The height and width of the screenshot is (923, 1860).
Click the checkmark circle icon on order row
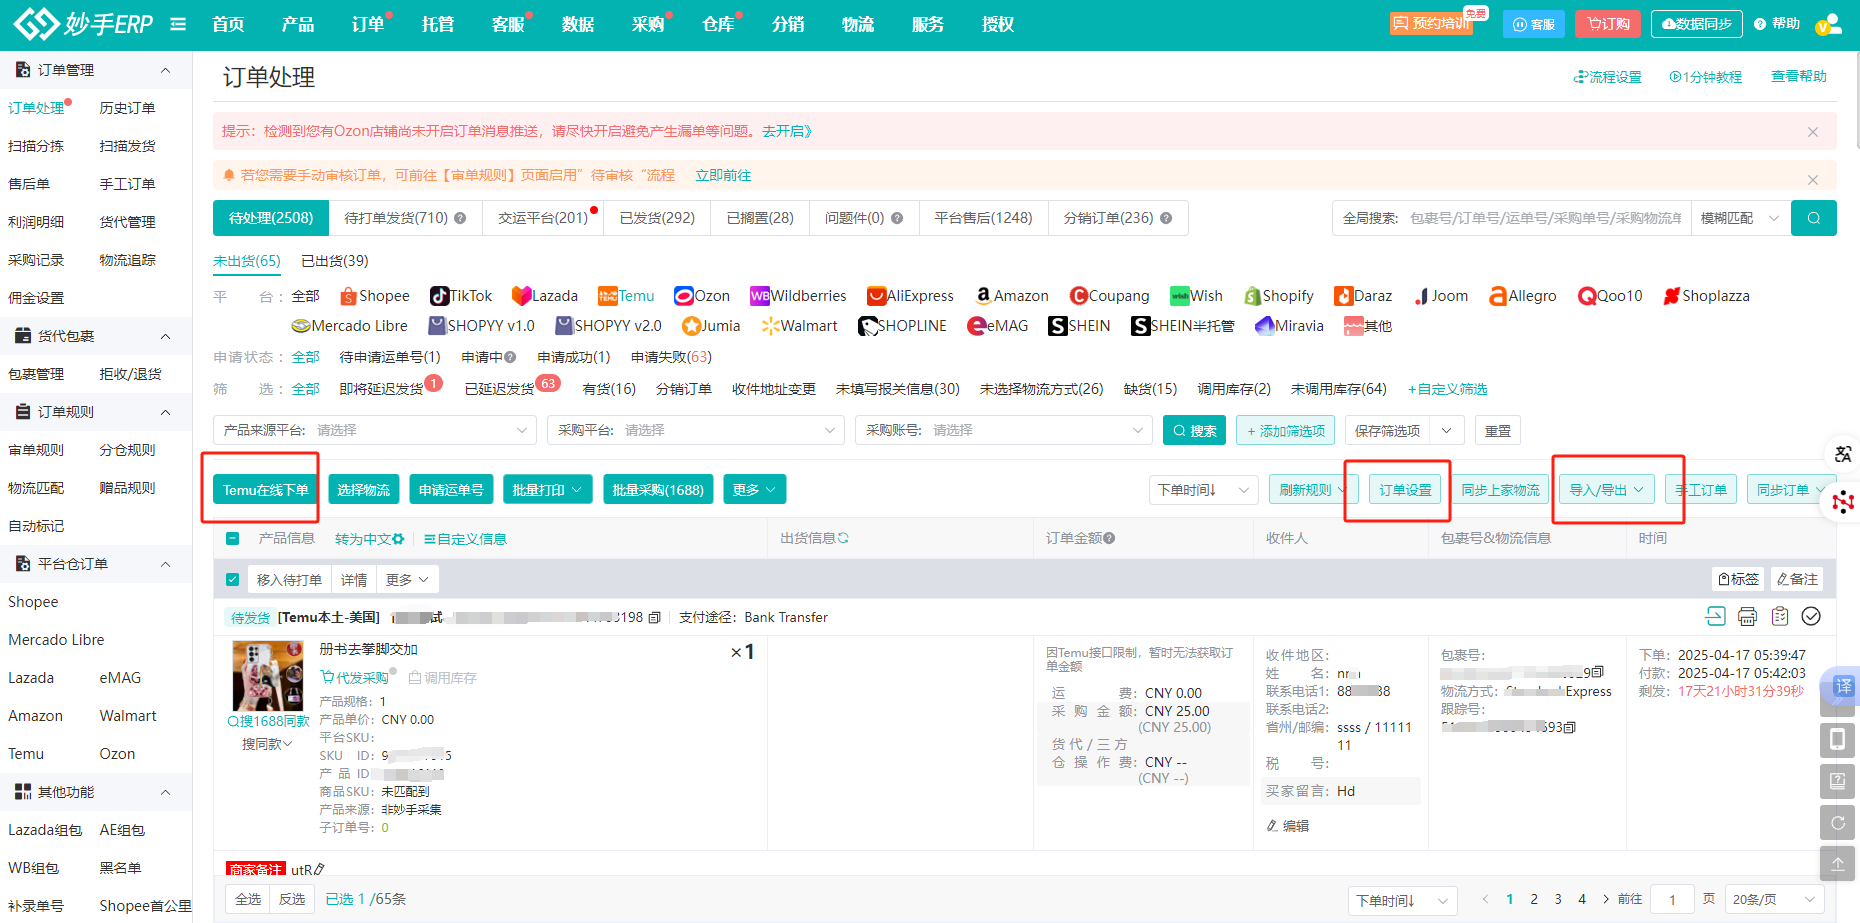click(1811, 617)
